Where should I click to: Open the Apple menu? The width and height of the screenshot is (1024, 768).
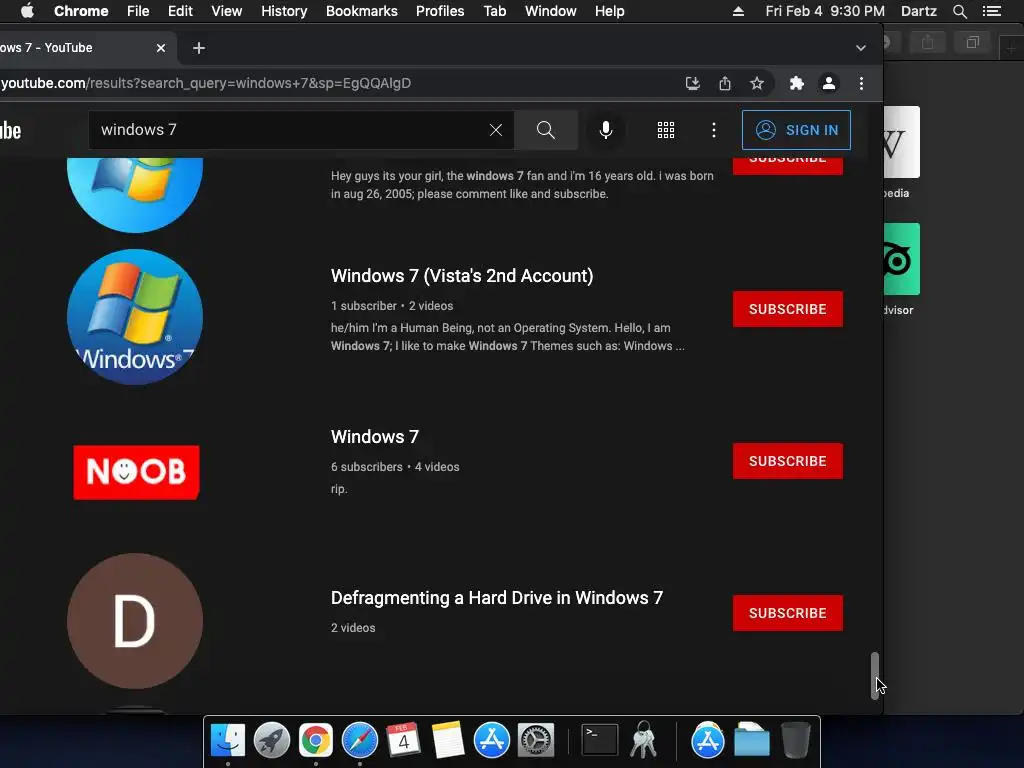[x=27, y=11]
